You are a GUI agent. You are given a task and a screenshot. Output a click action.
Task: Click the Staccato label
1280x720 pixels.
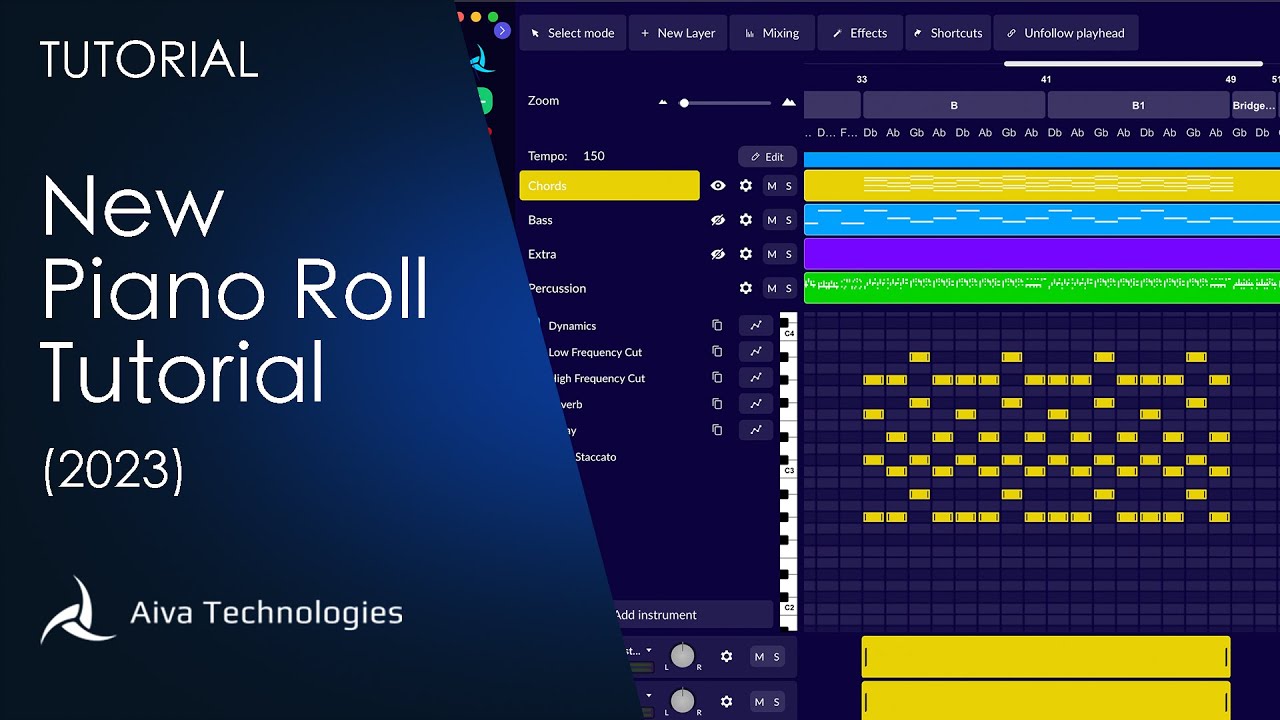tap(595, 457)
